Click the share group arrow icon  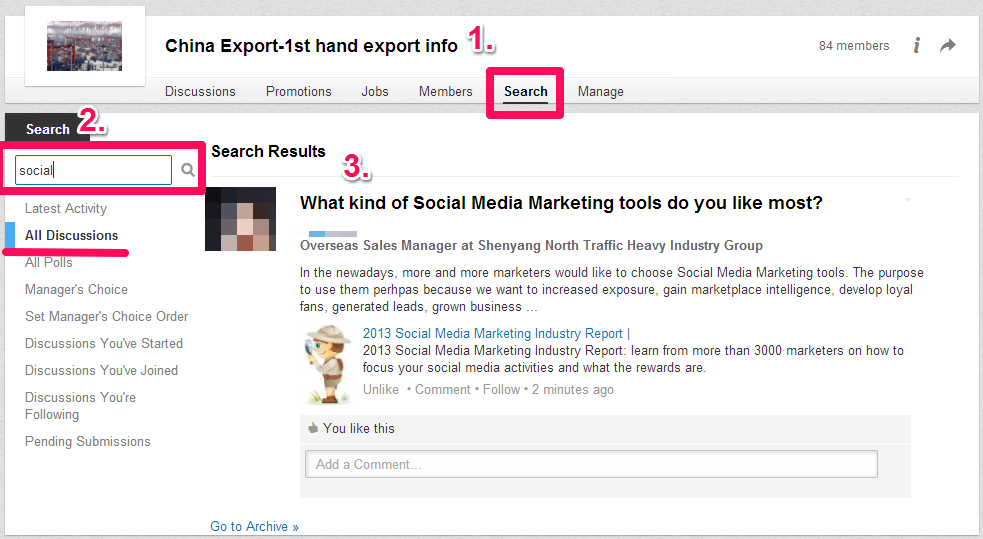coord(948,45)
